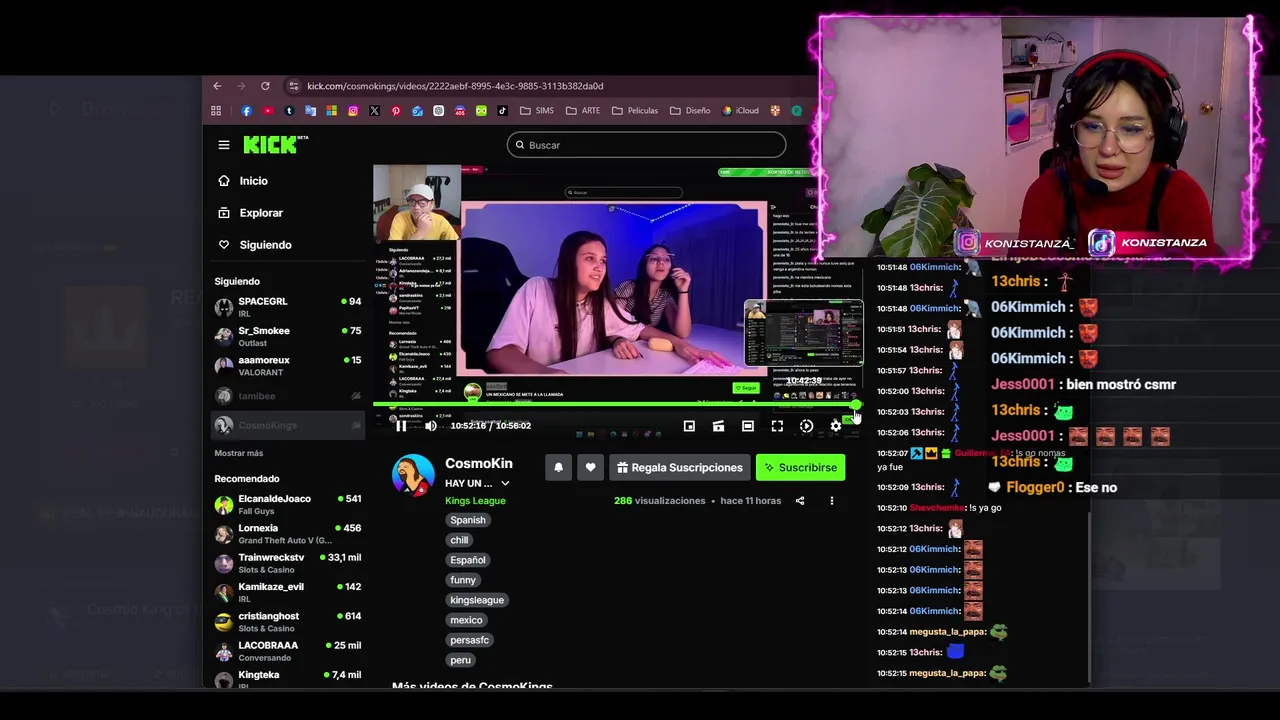Image resolution: width=1280 pixels, height=720 pixels.
Task: Click Shevchenko username in chat
Action: (x=937, y=508)
